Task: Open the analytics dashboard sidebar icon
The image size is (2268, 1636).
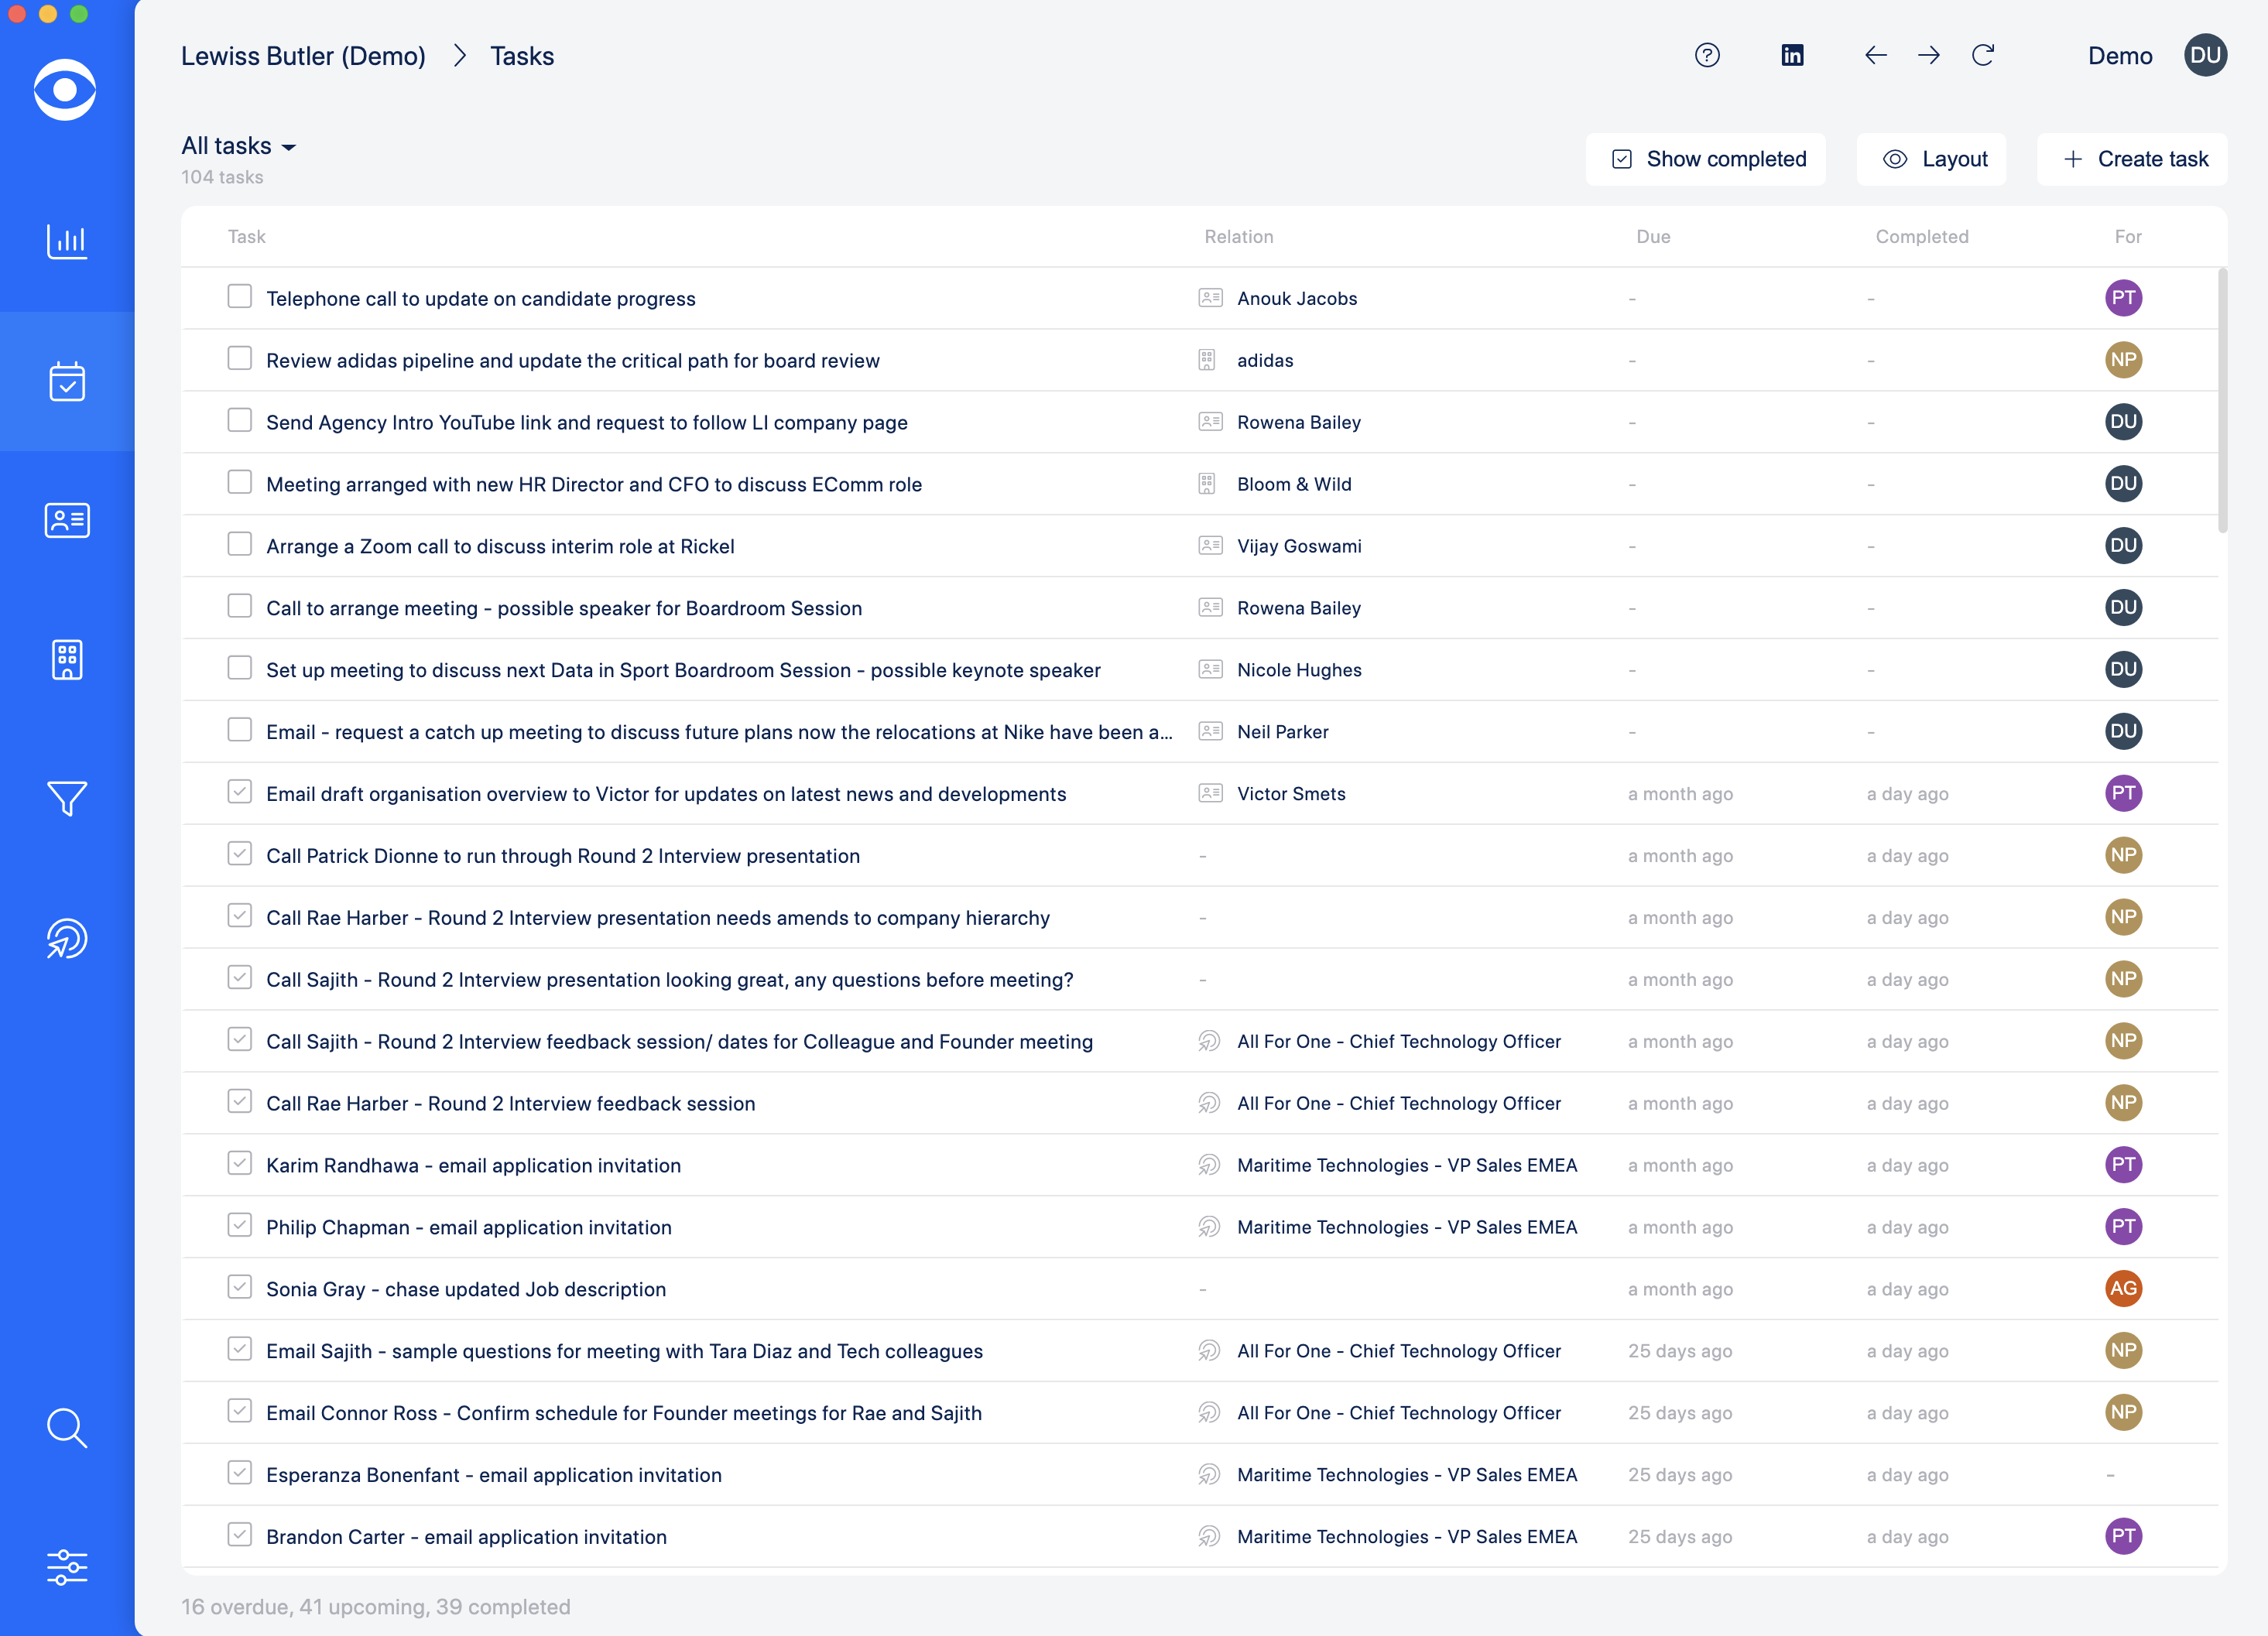Action: (x=67, y=241)
